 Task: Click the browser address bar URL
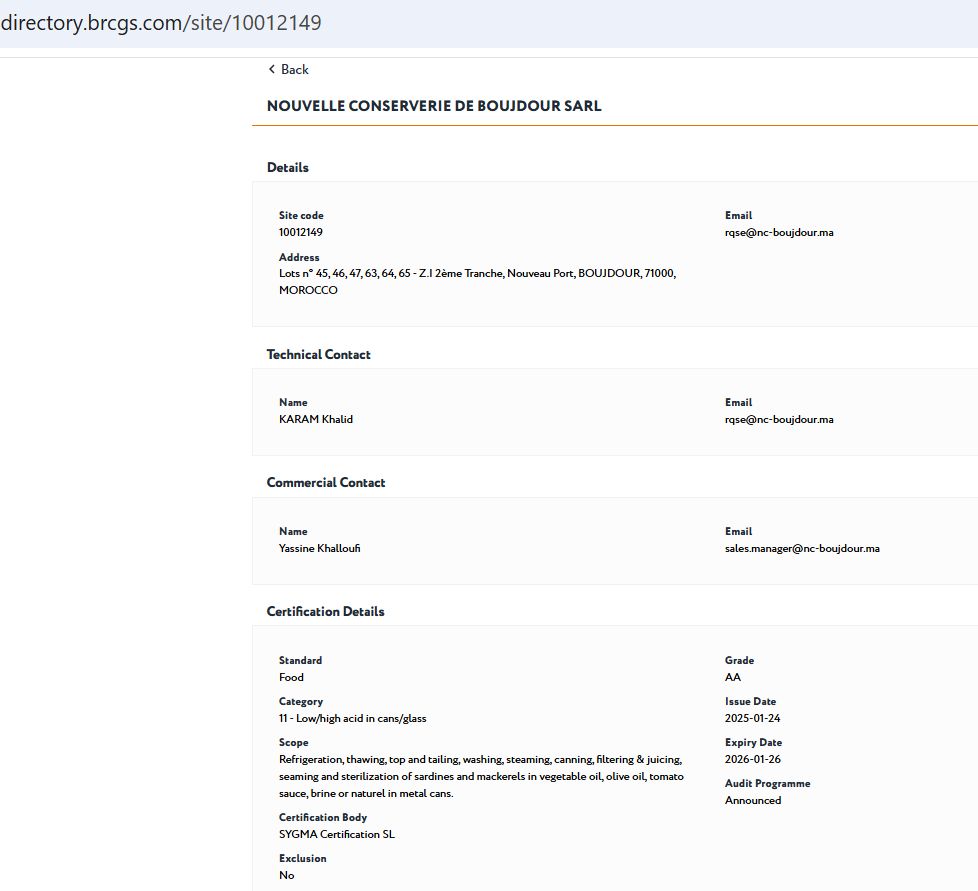(x=161, y=22)
